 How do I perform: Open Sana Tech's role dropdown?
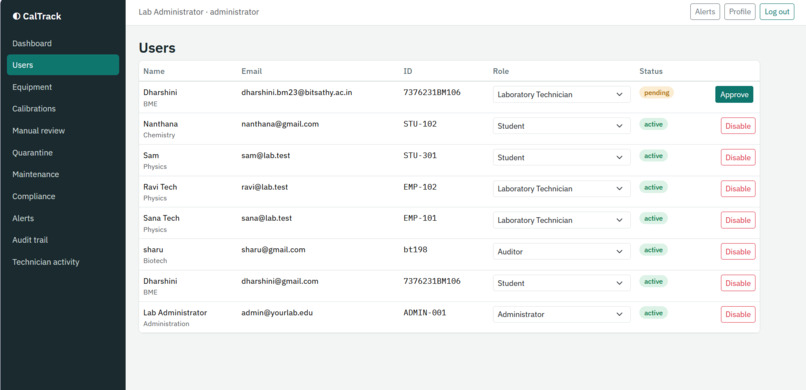pyautogui.click(x=561, y=220)
